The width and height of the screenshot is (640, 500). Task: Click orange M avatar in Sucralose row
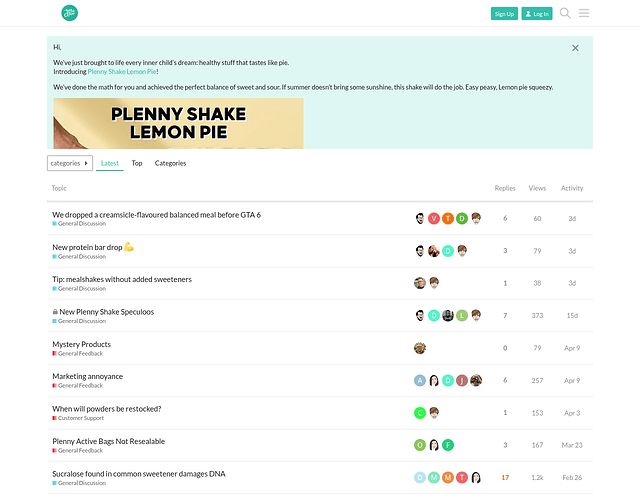[x=448, y=478]
